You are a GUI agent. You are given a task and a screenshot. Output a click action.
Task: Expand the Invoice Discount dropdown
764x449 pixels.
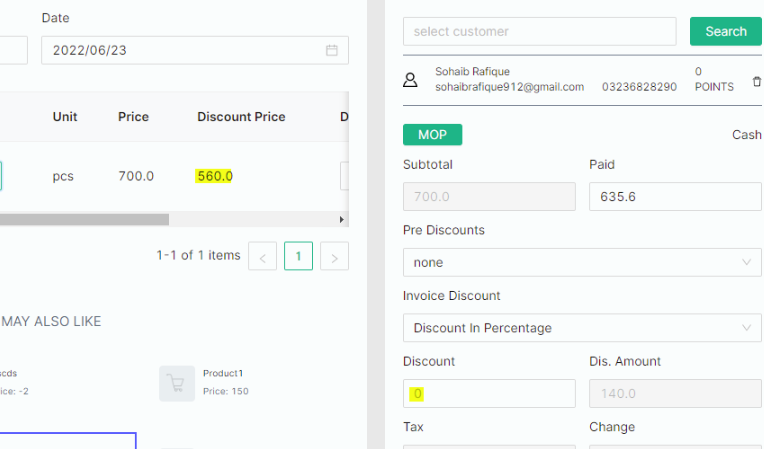pyautogui.click(x=582, y=328)
